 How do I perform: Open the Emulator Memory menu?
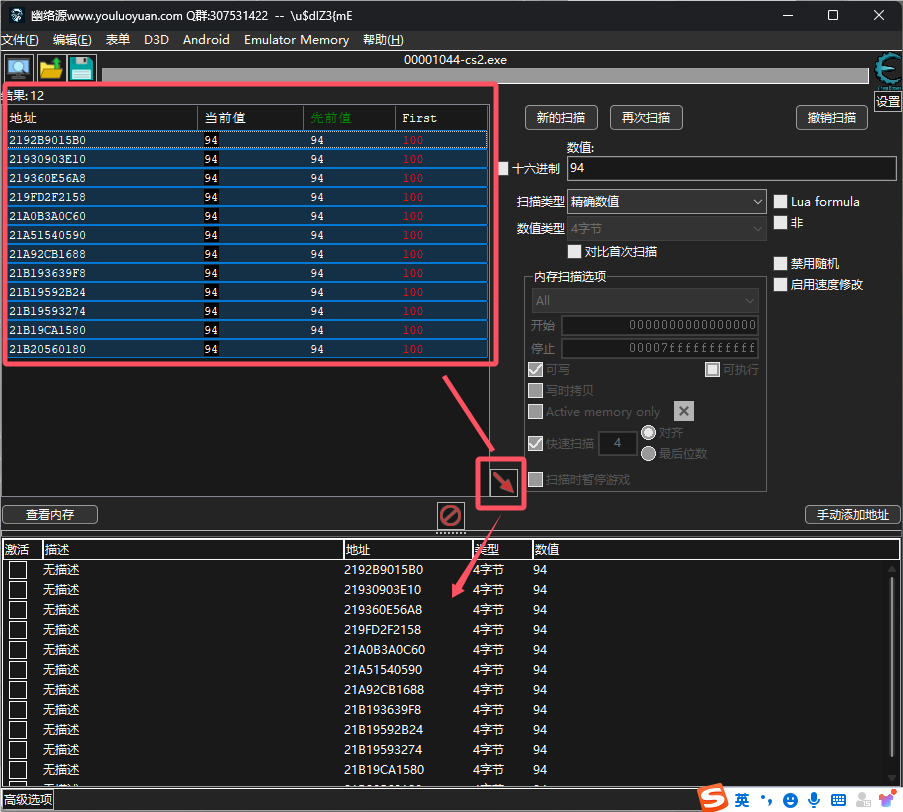click(x=296, y=40)
